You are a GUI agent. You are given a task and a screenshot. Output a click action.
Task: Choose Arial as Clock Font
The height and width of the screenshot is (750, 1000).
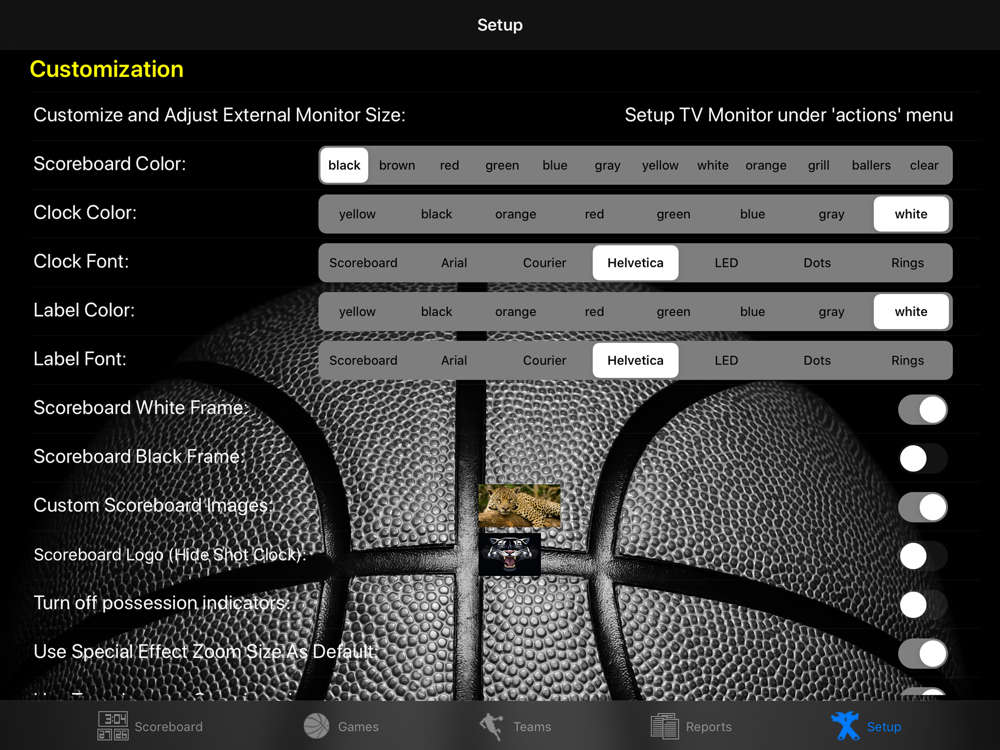tap(454, 263)
